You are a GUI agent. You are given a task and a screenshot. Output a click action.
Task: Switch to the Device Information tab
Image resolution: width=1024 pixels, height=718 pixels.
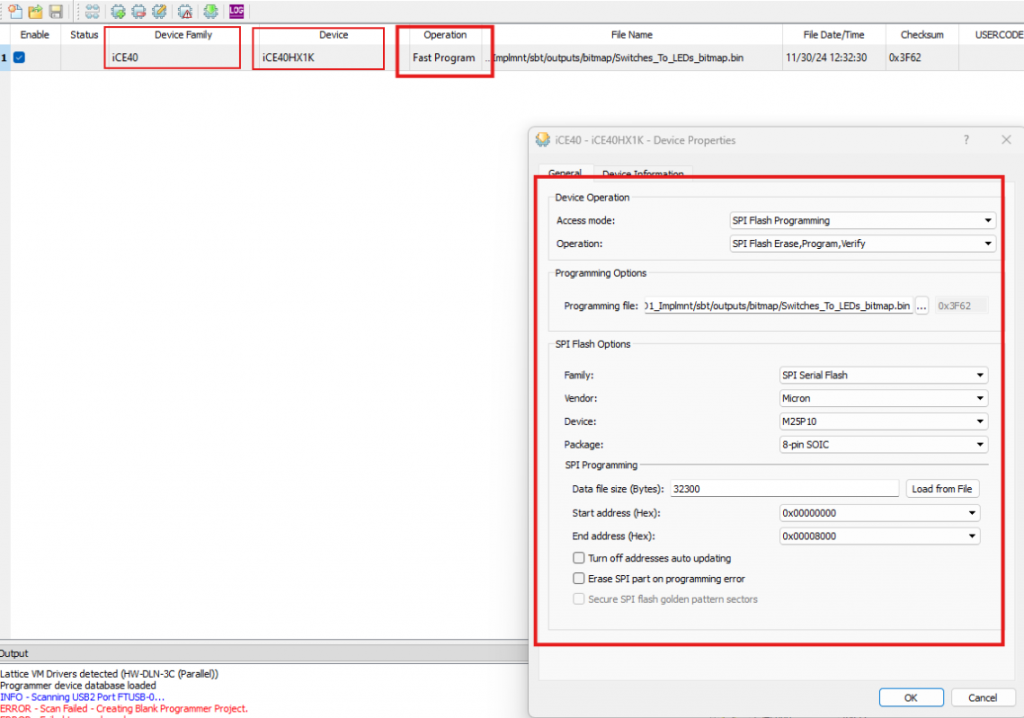coord(642,174)
